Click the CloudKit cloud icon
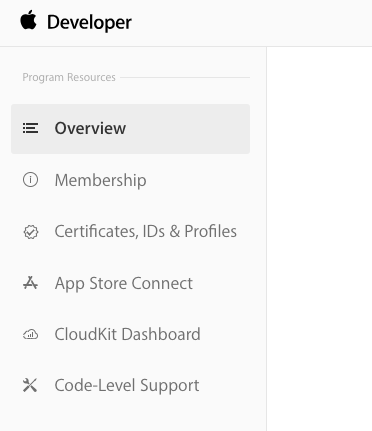372x431 pixels. (30, 334)
